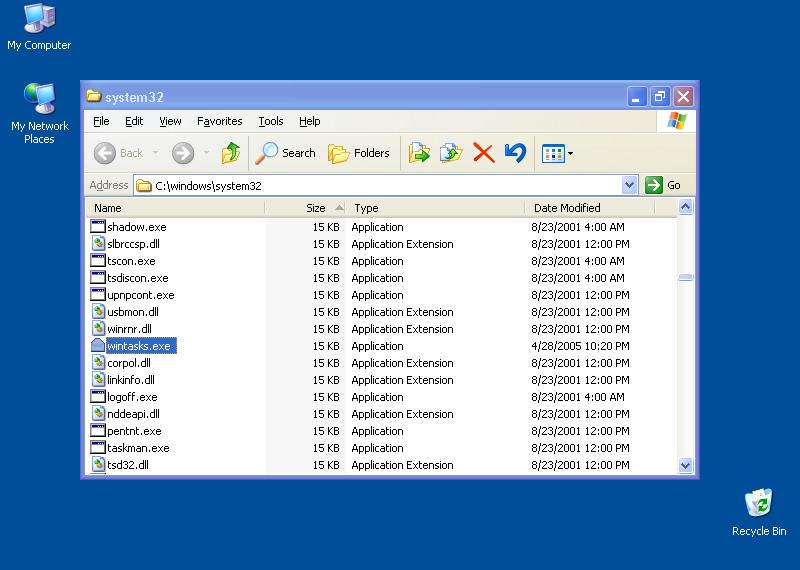Expand the Address bar dropdown arrow
The image size is (800, 570).
pyautogui.click(x=629, y=185)
